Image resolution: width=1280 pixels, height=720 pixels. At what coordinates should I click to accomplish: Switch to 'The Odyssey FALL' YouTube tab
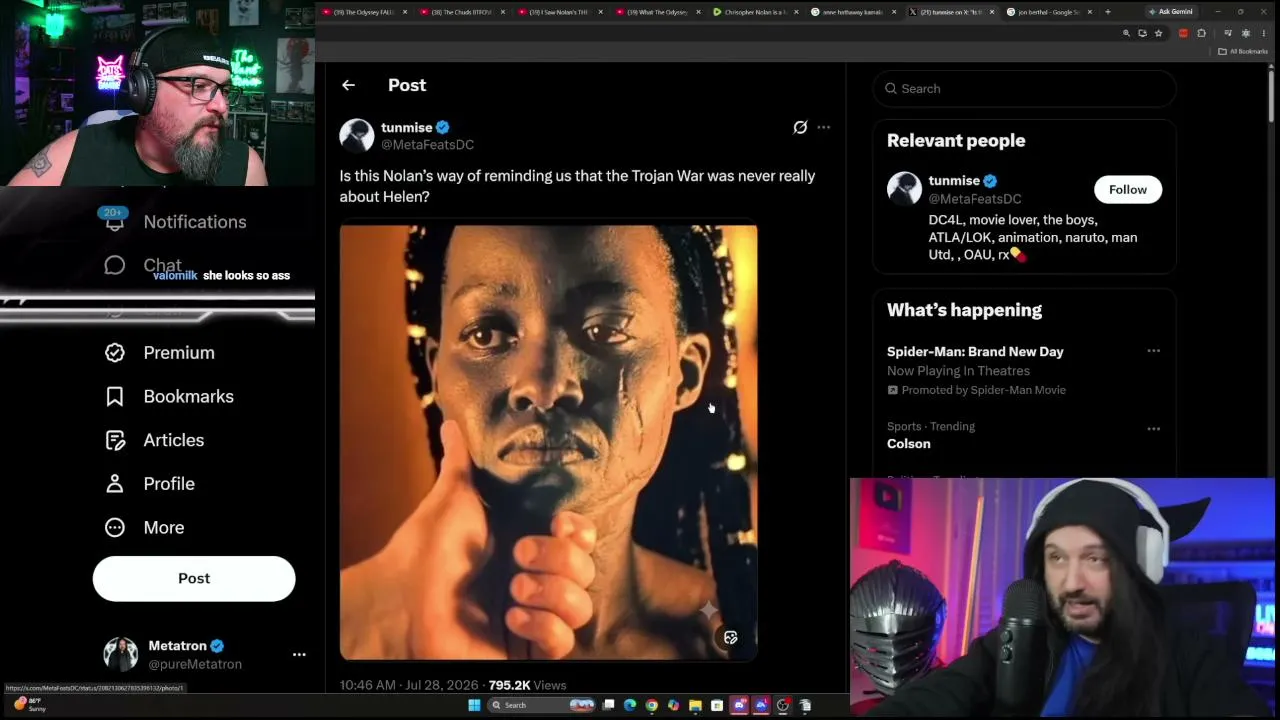(365, 12)
